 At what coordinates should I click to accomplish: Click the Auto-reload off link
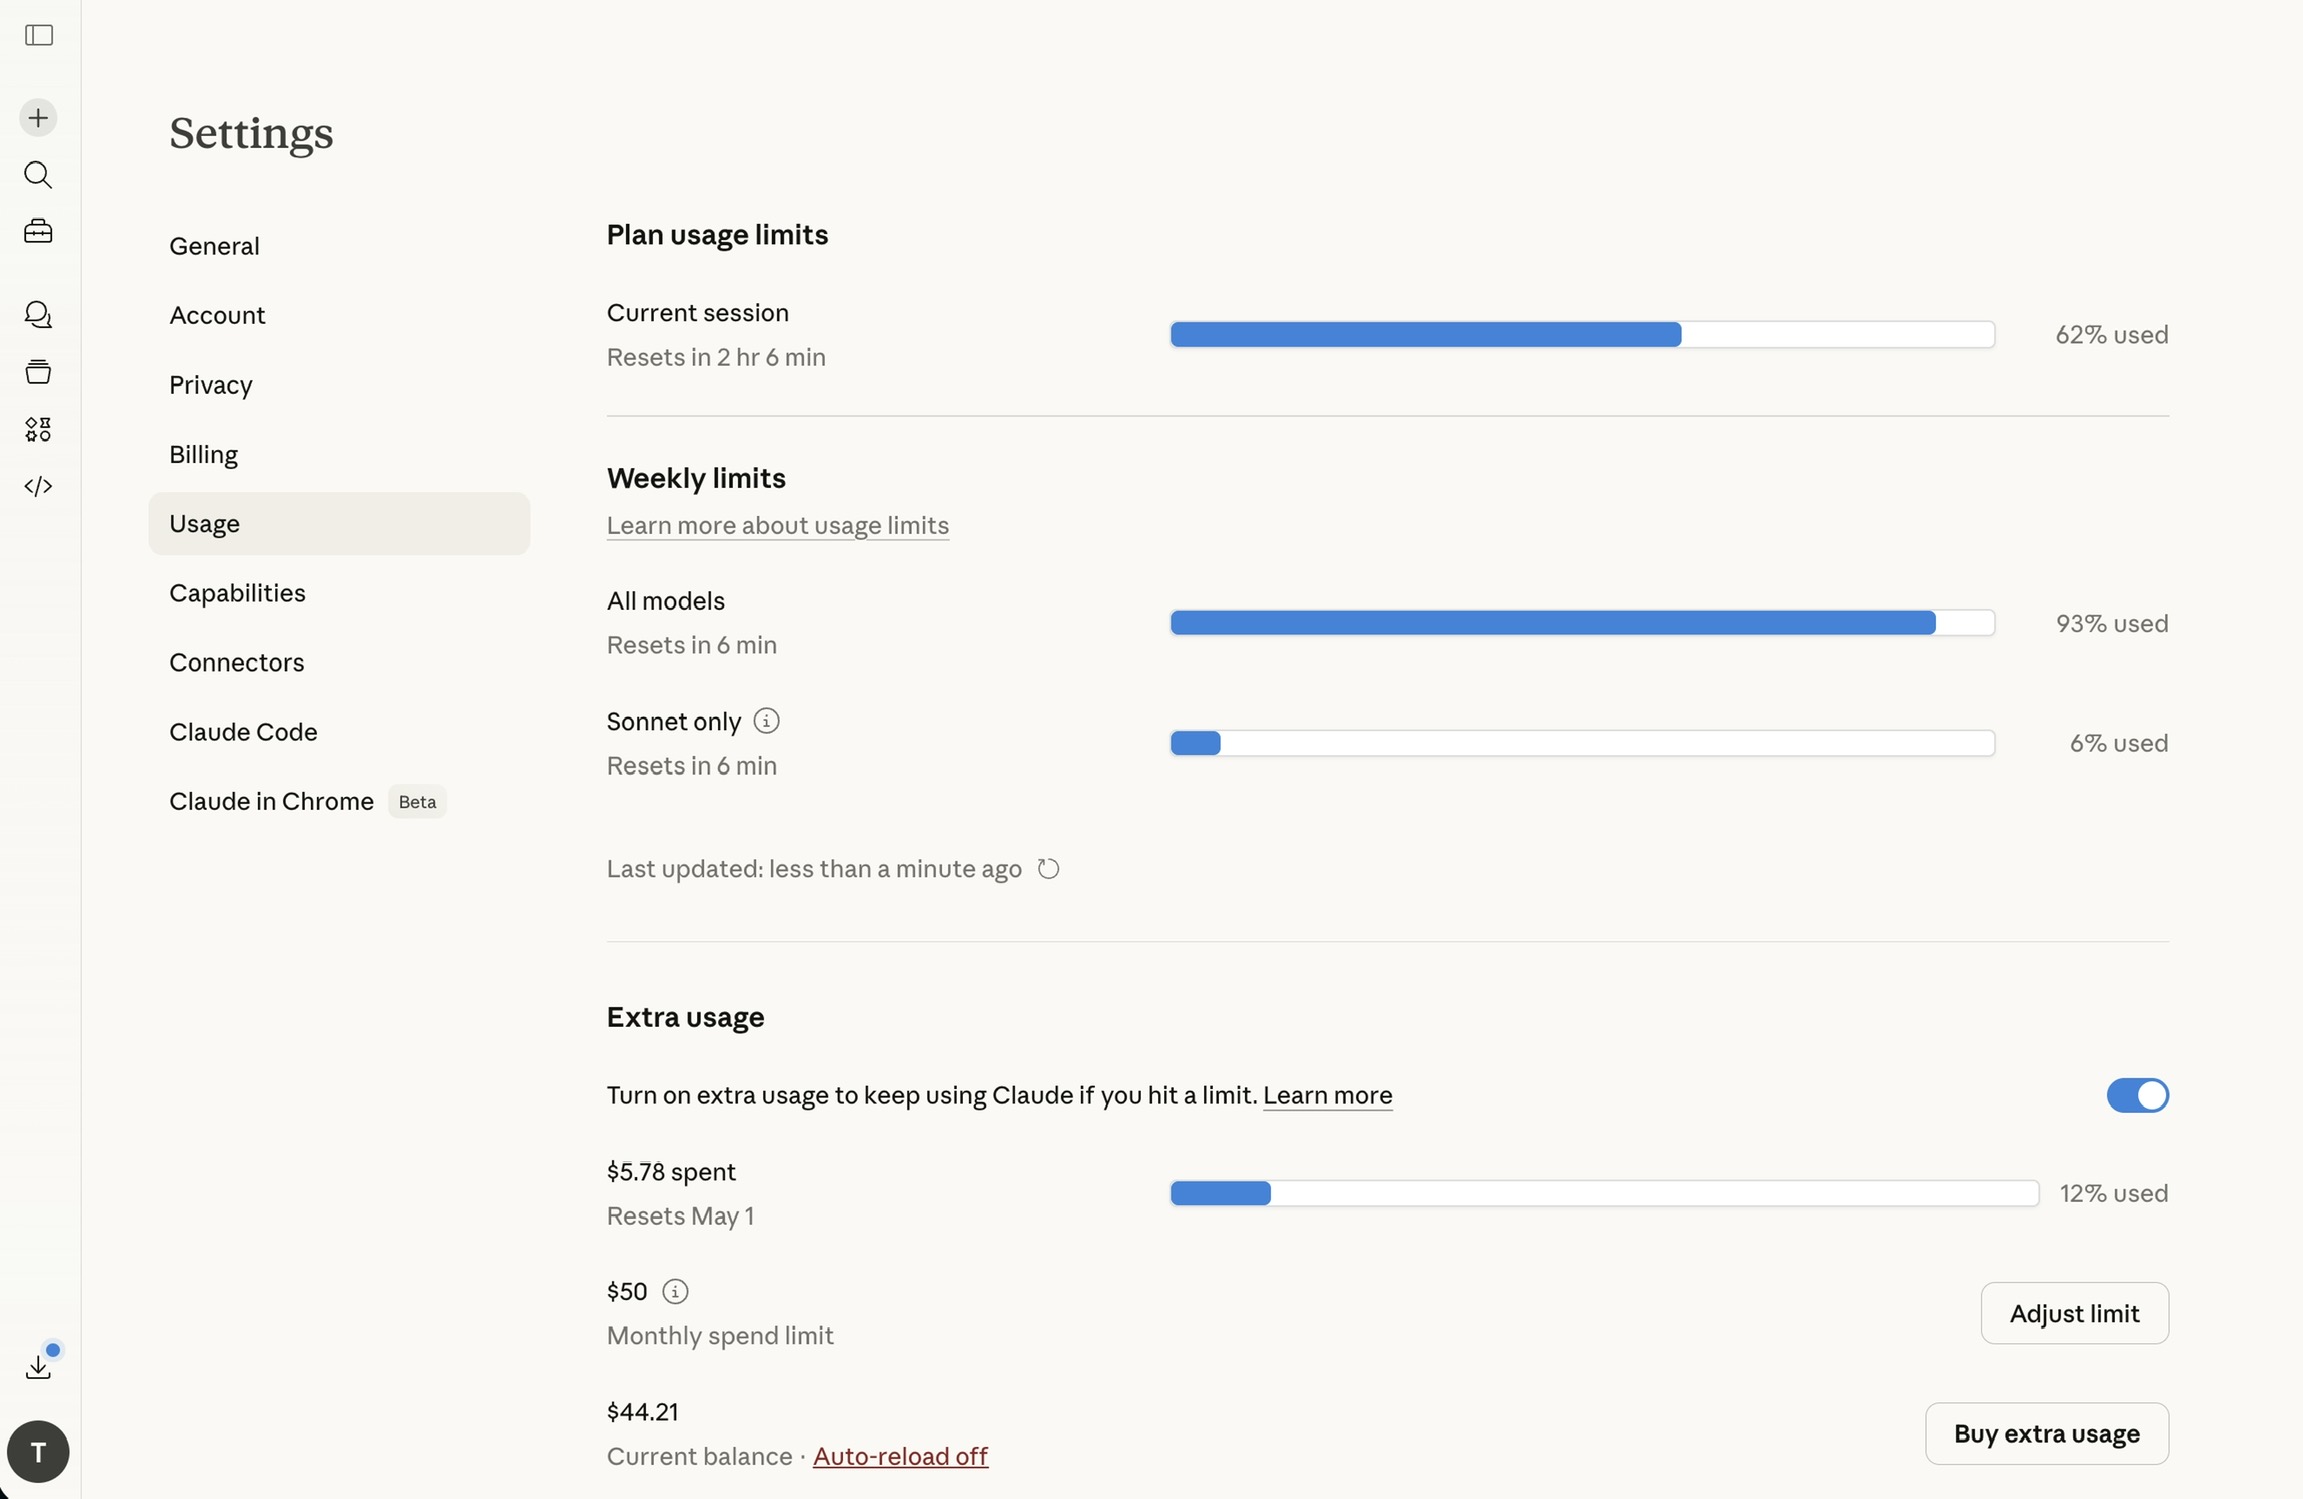coord(900,1457)
